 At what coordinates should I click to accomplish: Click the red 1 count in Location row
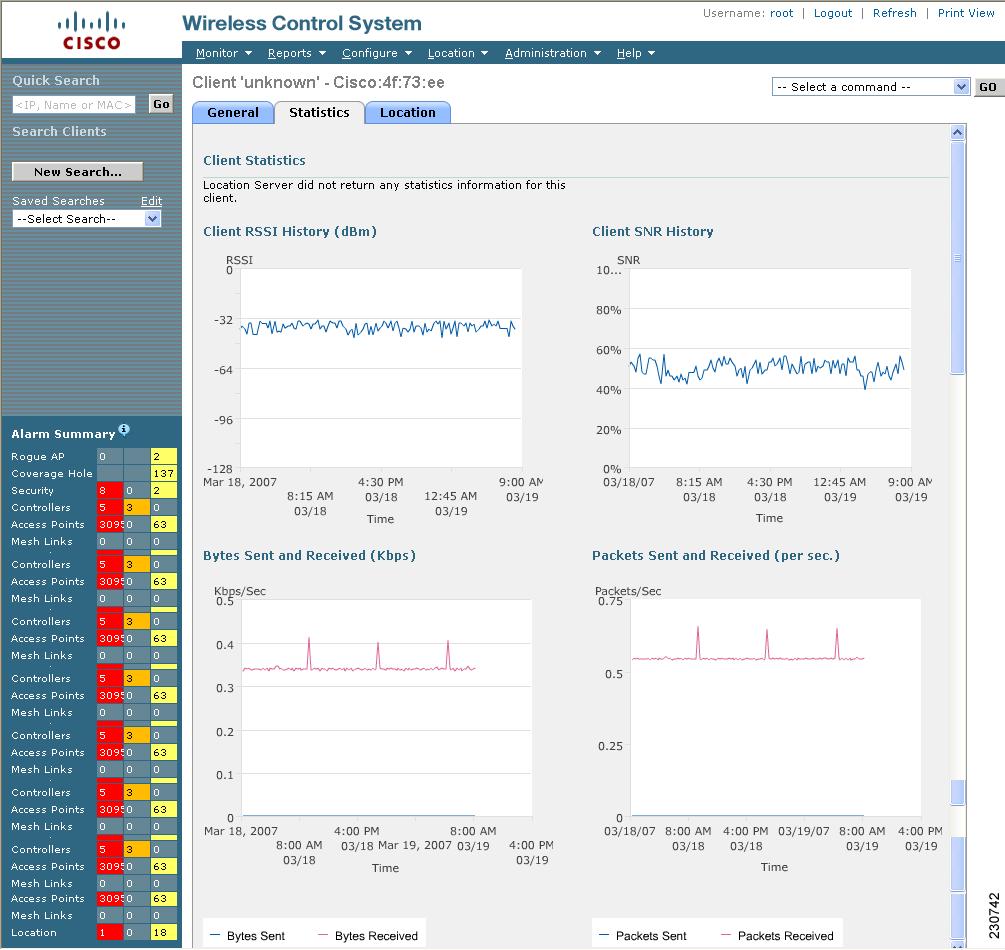[110, 933]
